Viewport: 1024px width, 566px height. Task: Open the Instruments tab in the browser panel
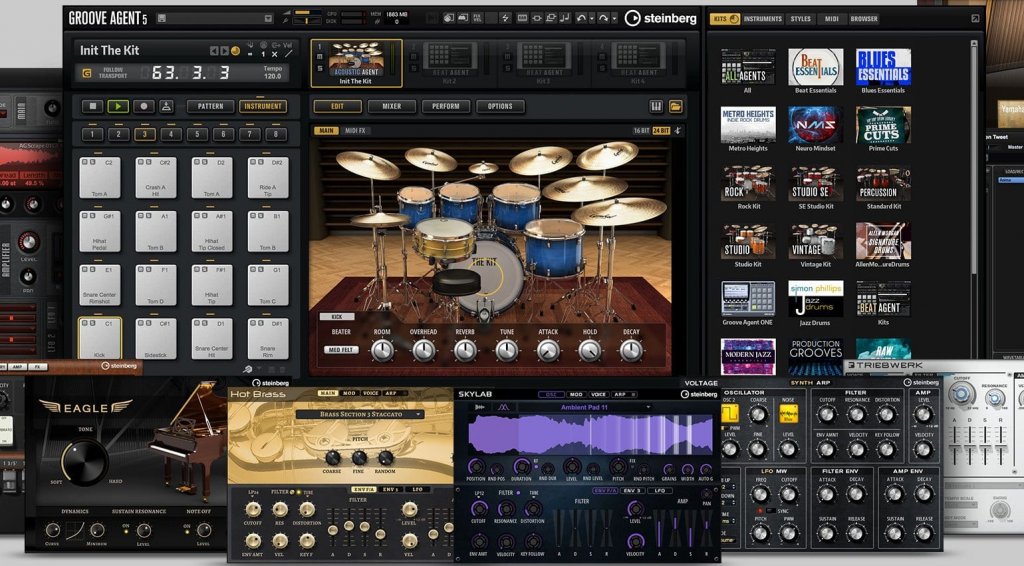click(x=762, y=19)
